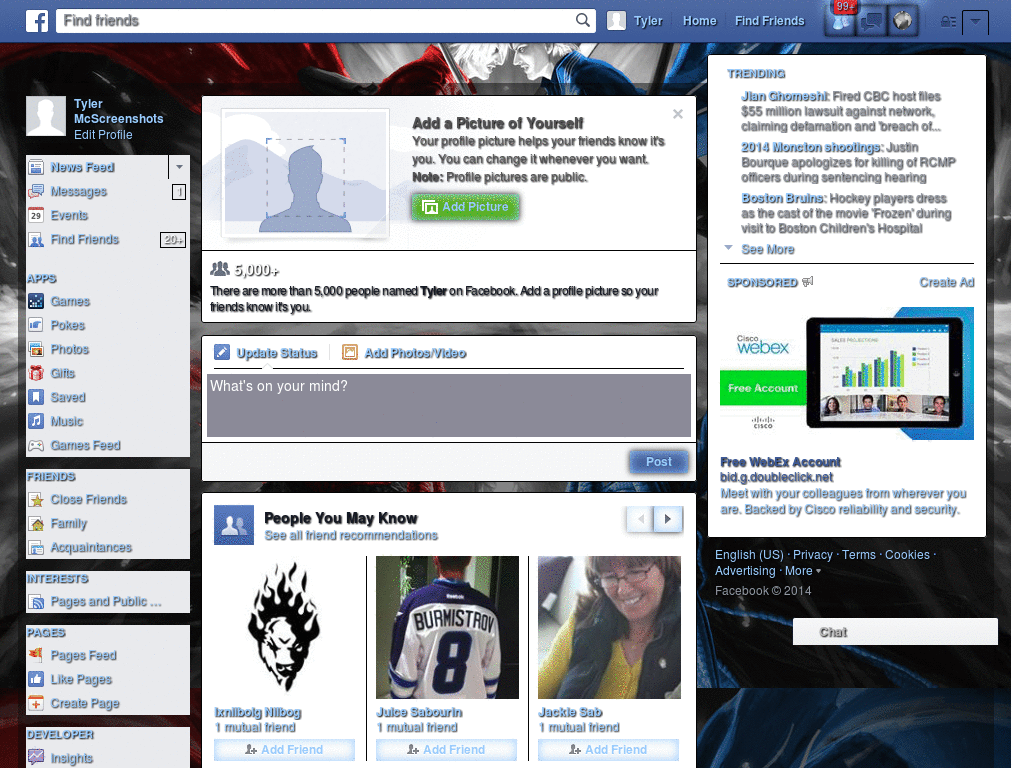Add Friend Ixnilbolg Nilbog
The width and height of the screenshot is (1024, 768).
tap(284, 750)
